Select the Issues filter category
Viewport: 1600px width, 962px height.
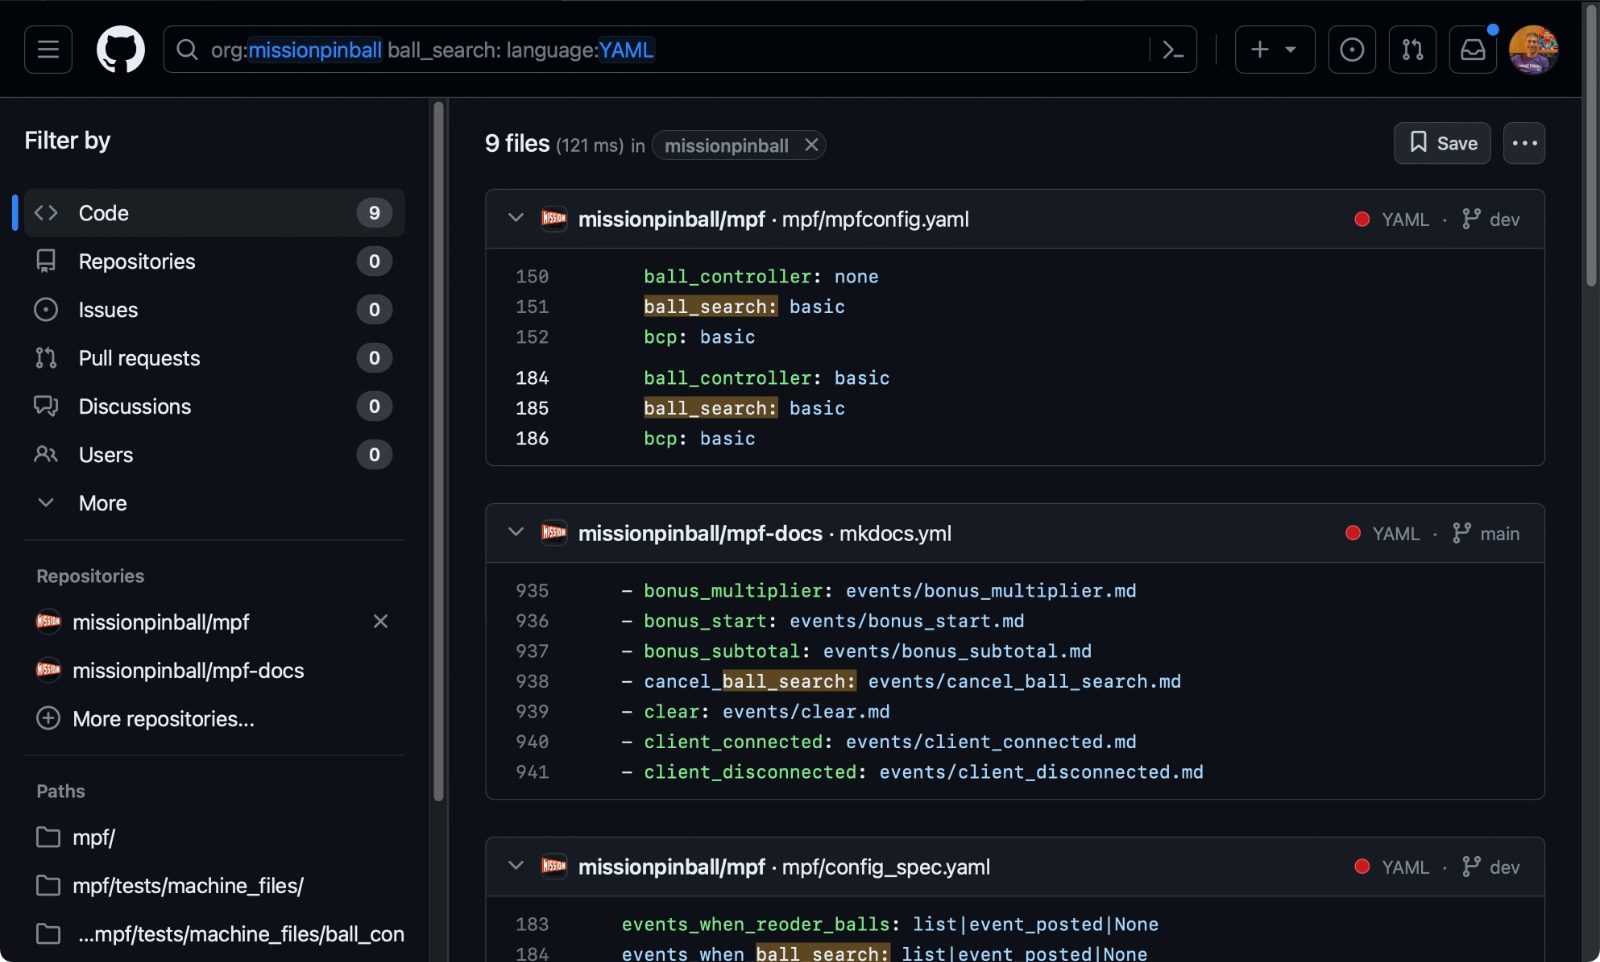tap(108, 310)
